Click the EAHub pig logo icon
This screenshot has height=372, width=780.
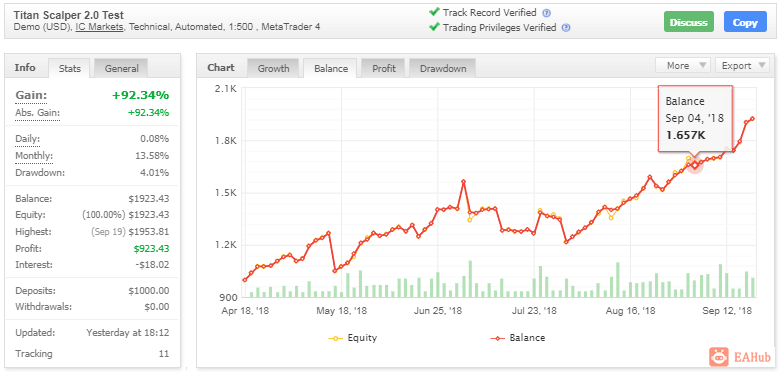tap(720, 357)
